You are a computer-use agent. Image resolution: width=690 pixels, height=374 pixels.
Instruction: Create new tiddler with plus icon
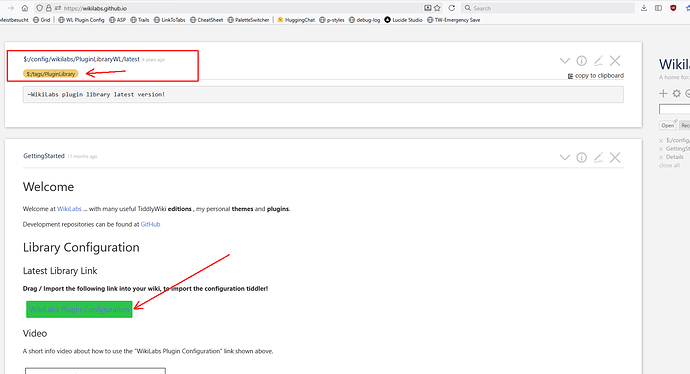point(663,93)
